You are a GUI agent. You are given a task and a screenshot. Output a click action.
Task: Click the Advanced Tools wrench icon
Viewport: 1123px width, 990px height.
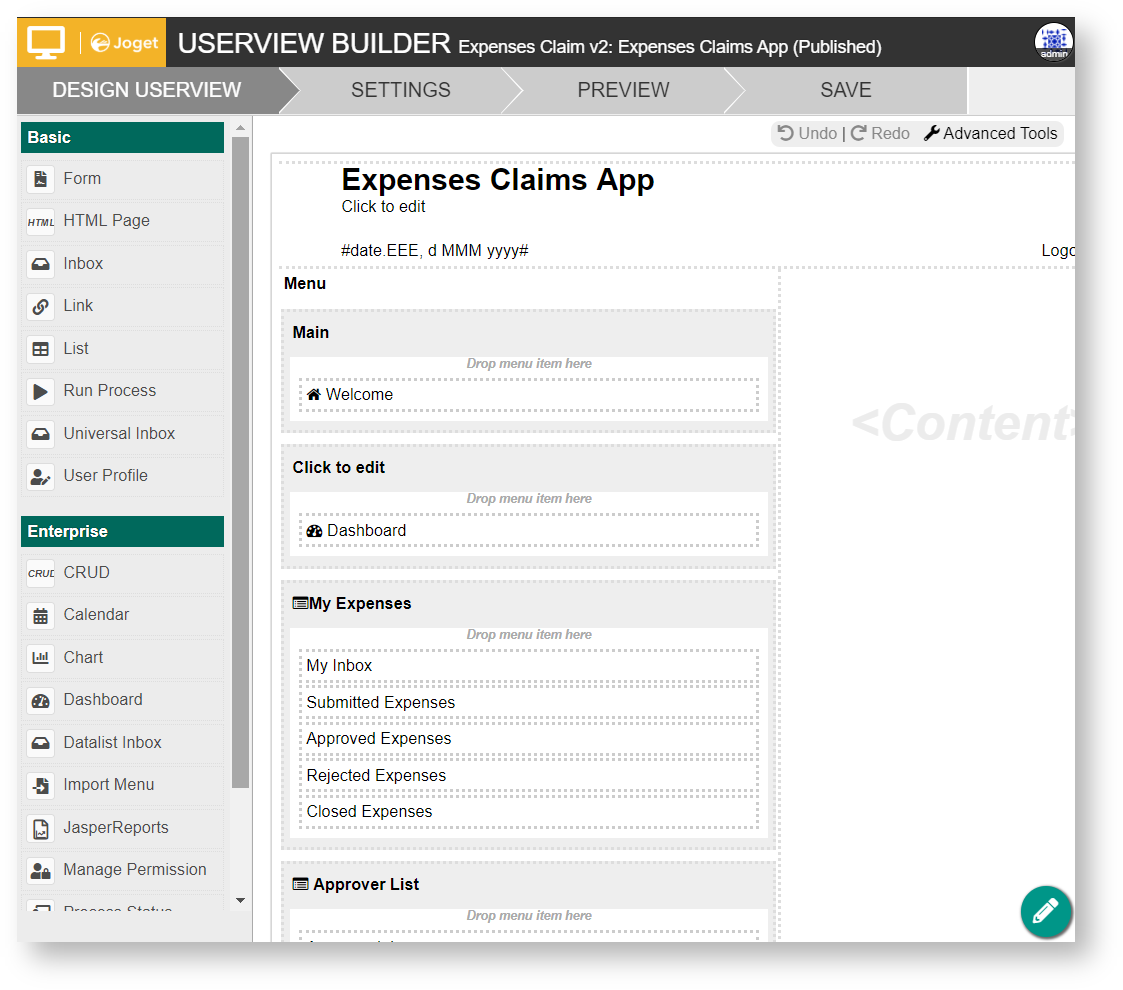point(931,133)
